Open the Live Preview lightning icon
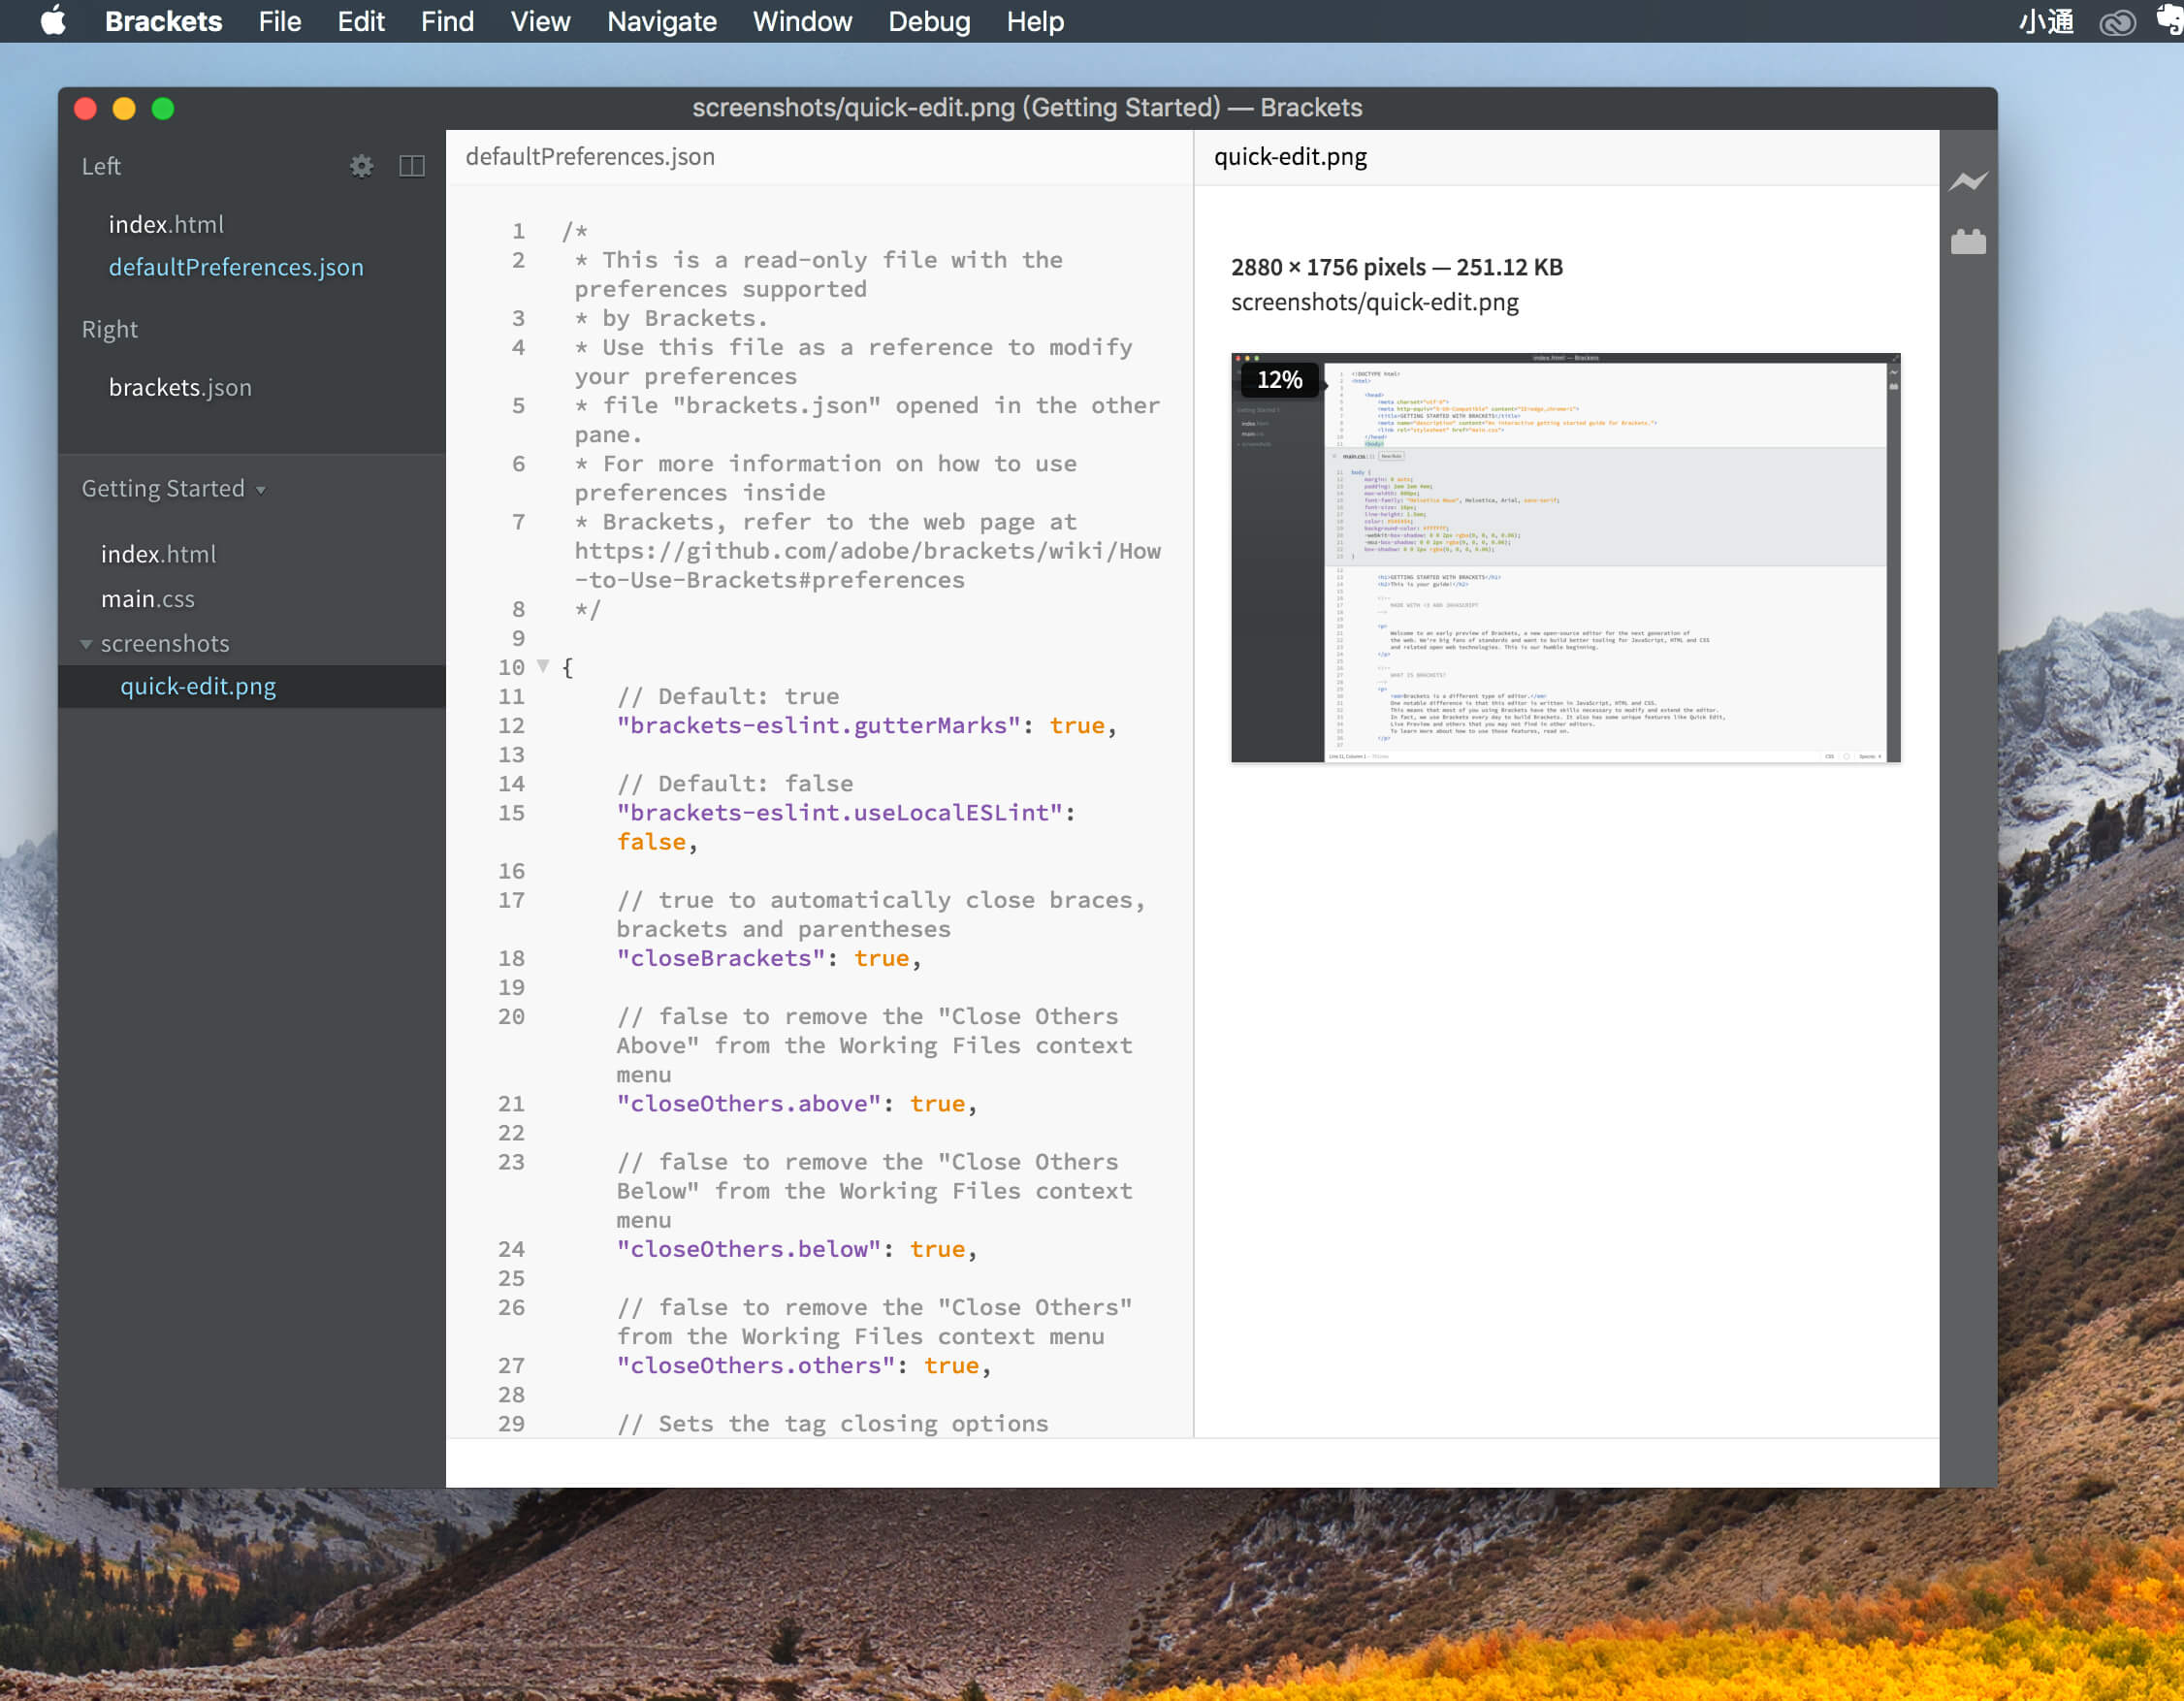This screenshot has height=1701, width=2184. (1968, 181)
